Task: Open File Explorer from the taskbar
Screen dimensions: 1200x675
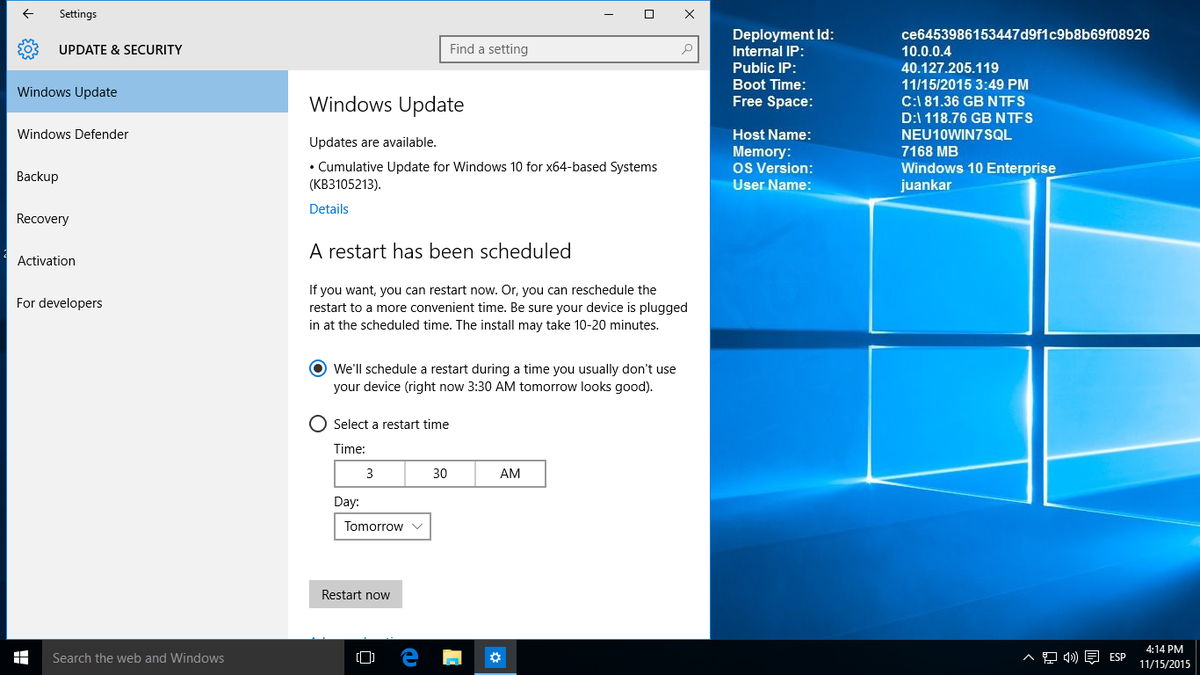Action: pyautogui.click(x=452, y=657)
